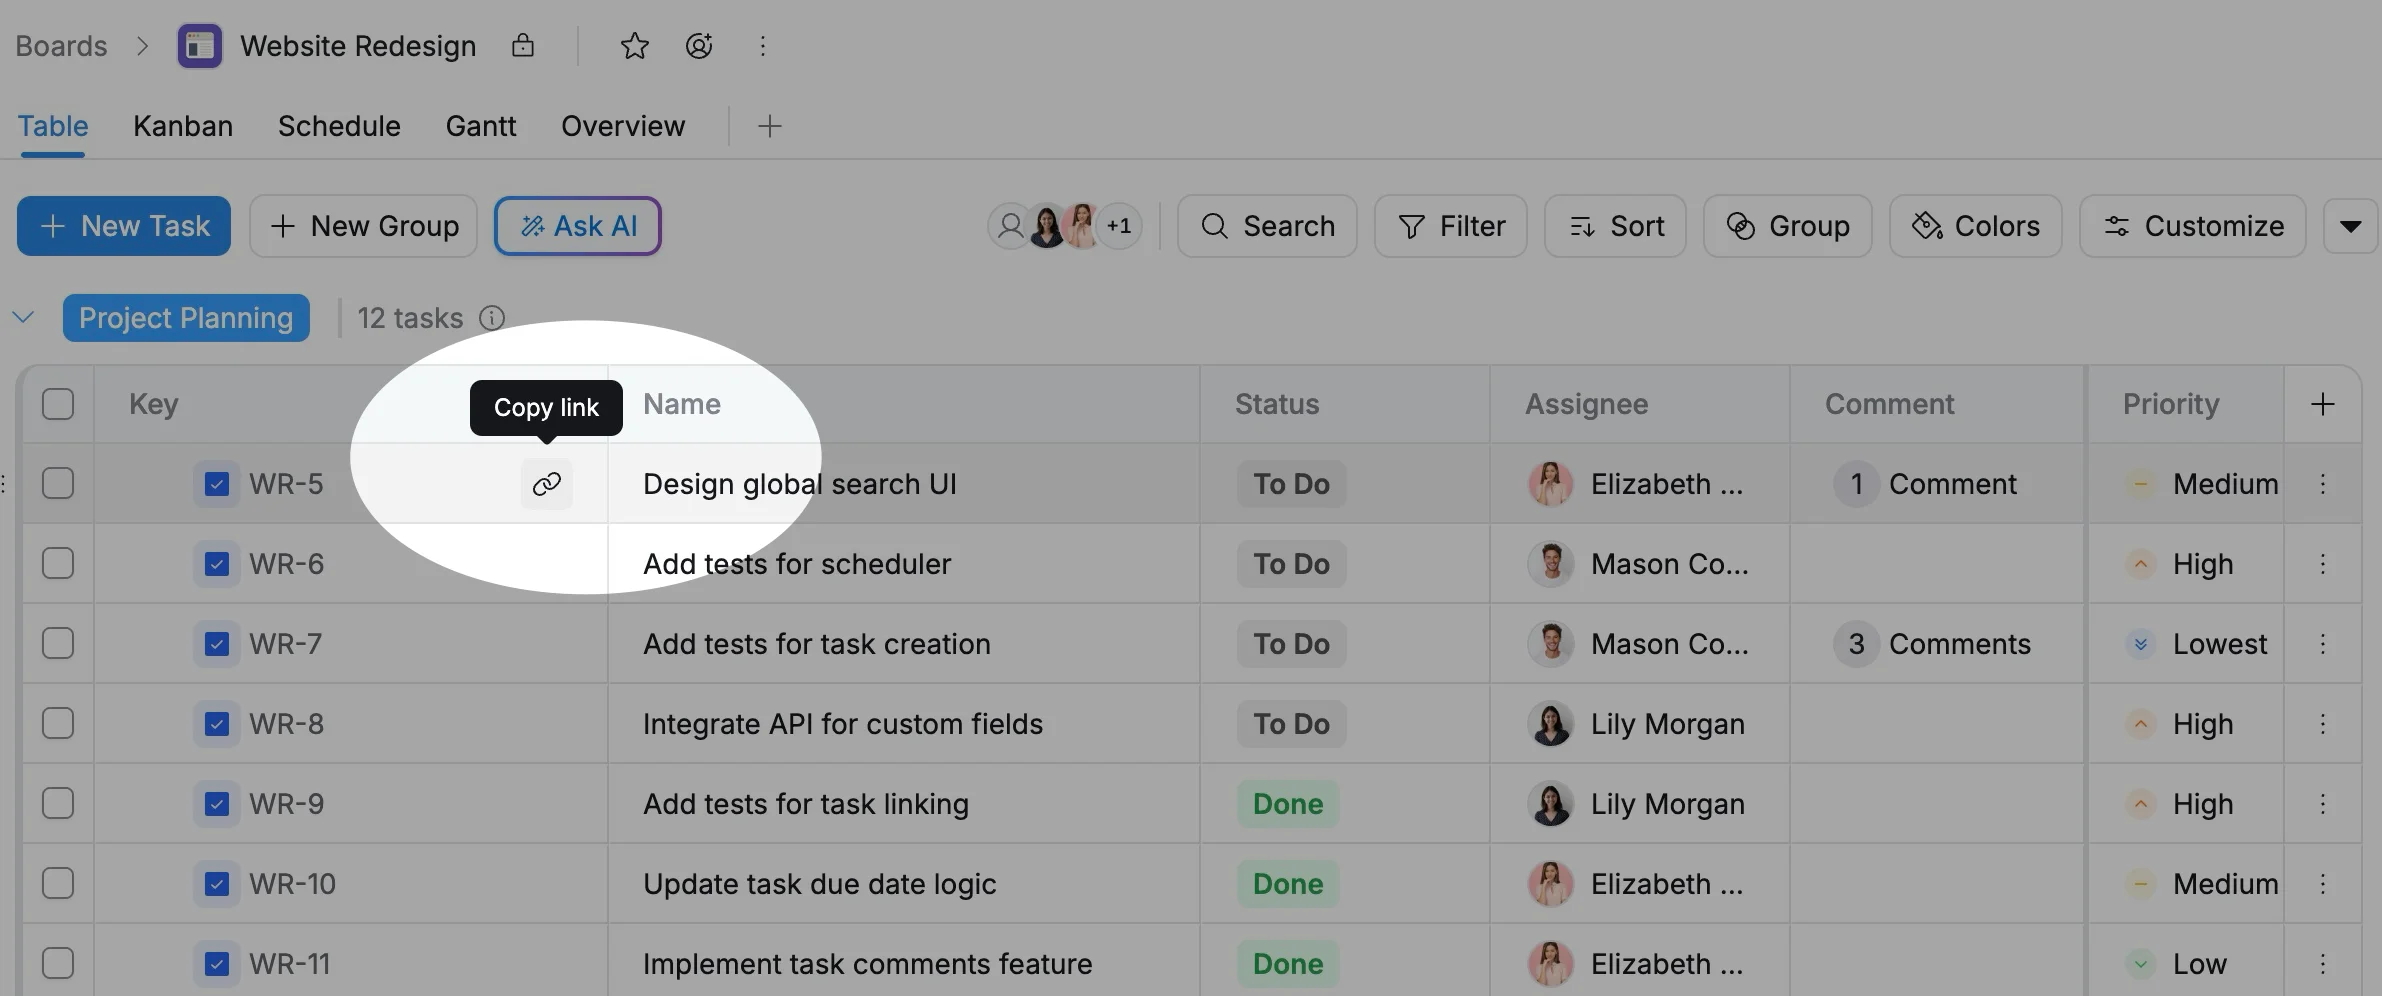Open row menu for Add tests for scheduler
Screen dimensions: 2382x996
pyautogui.click(x=2323, y=564)
